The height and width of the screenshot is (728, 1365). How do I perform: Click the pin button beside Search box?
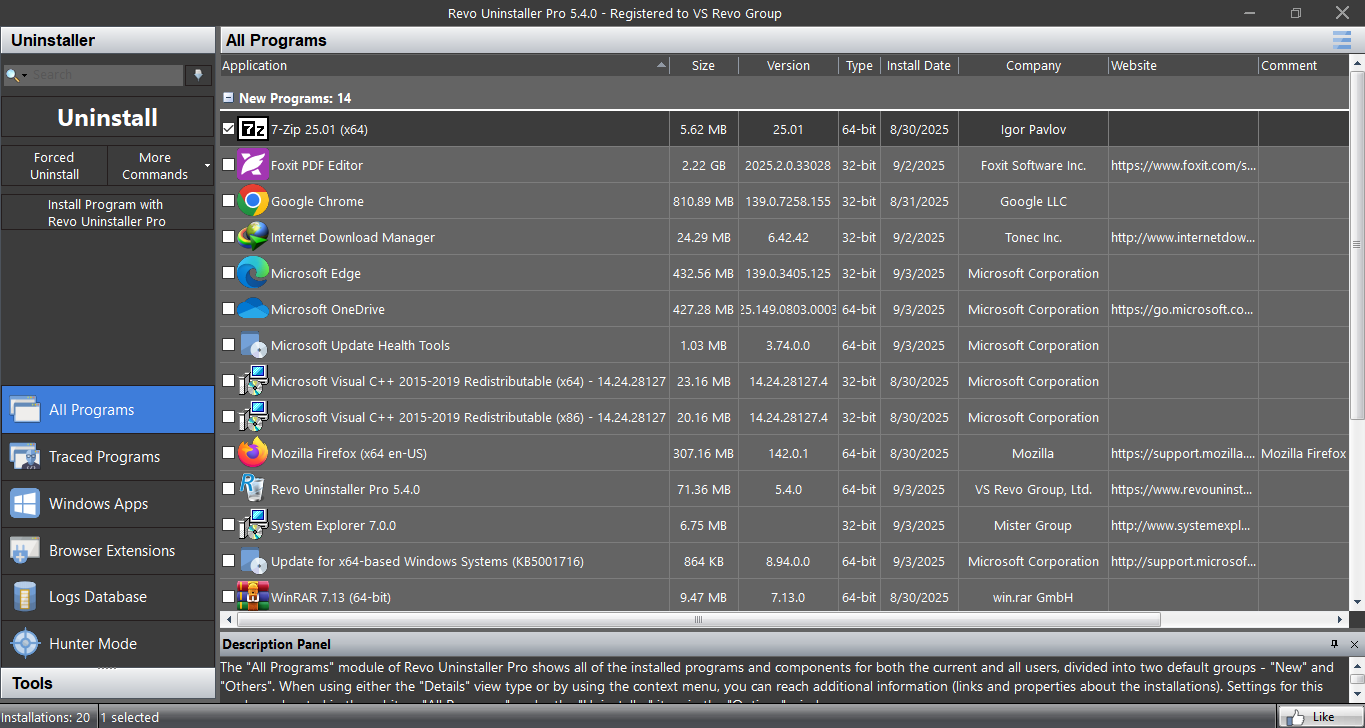(199, 75)
